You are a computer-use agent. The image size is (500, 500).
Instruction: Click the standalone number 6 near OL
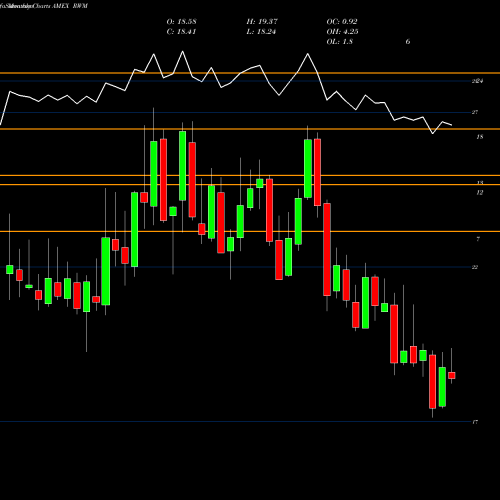pyautogui.click(x=408, y=42)
